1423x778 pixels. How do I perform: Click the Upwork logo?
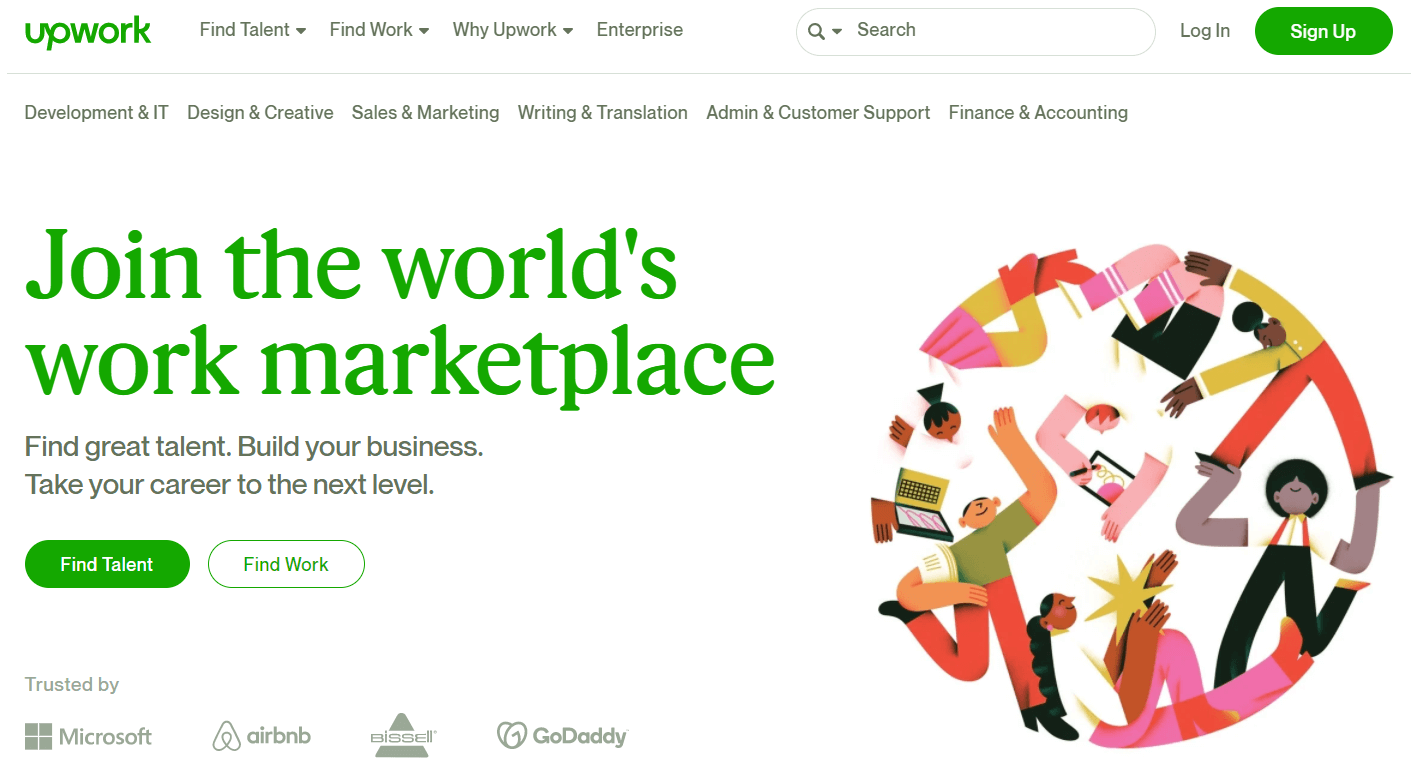[88, 32]
